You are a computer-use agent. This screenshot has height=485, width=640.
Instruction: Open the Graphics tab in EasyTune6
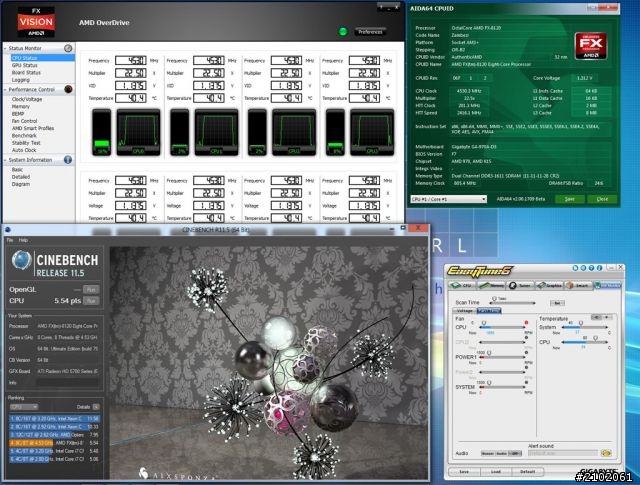click(549, 285)
